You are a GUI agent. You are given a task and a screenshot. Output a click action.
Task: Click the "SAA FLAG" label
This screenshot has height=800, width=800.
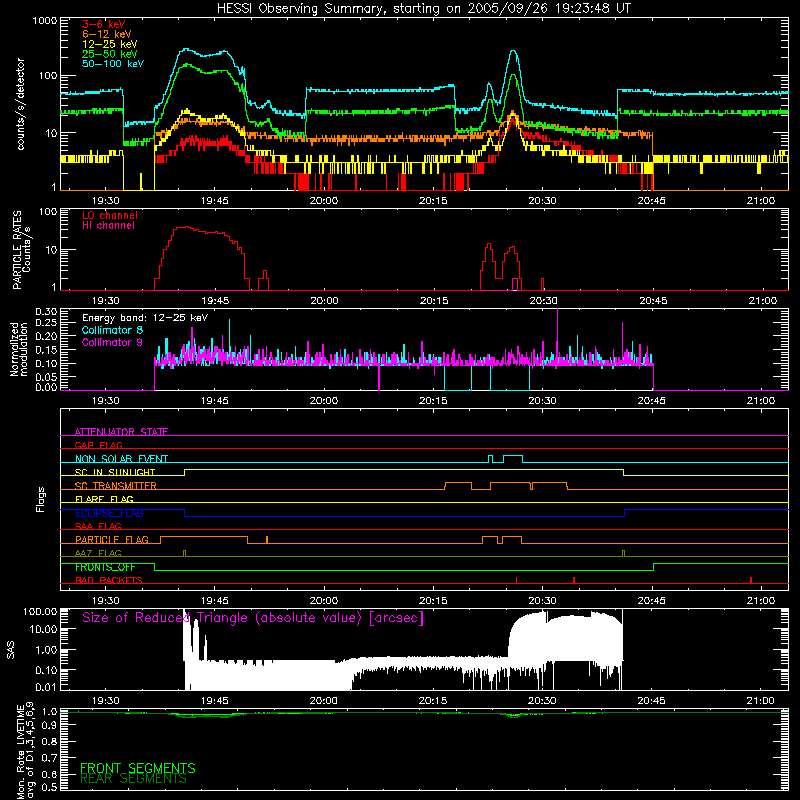pyautogui.click(x=98, y=526)
